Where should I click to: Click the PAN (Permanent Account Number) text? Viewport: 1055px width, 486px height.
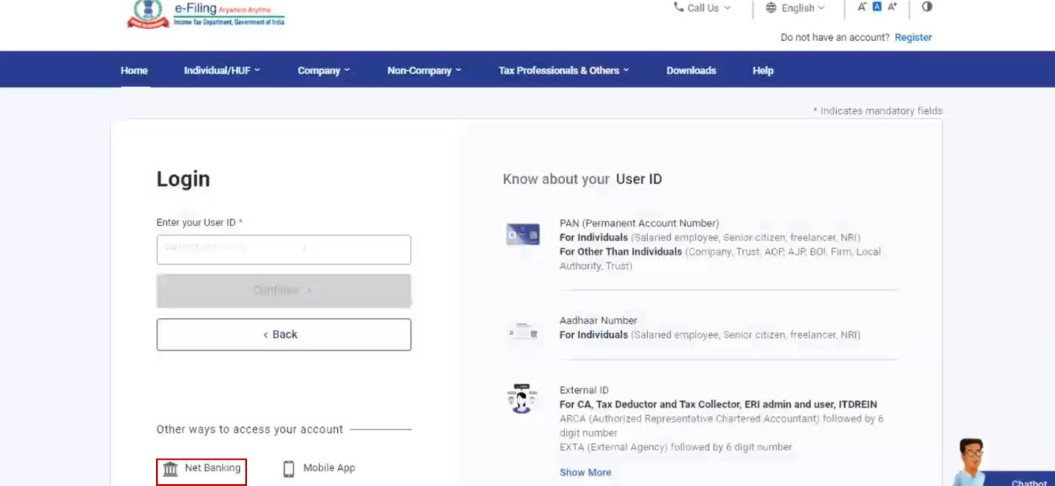(x=639, y=223)
